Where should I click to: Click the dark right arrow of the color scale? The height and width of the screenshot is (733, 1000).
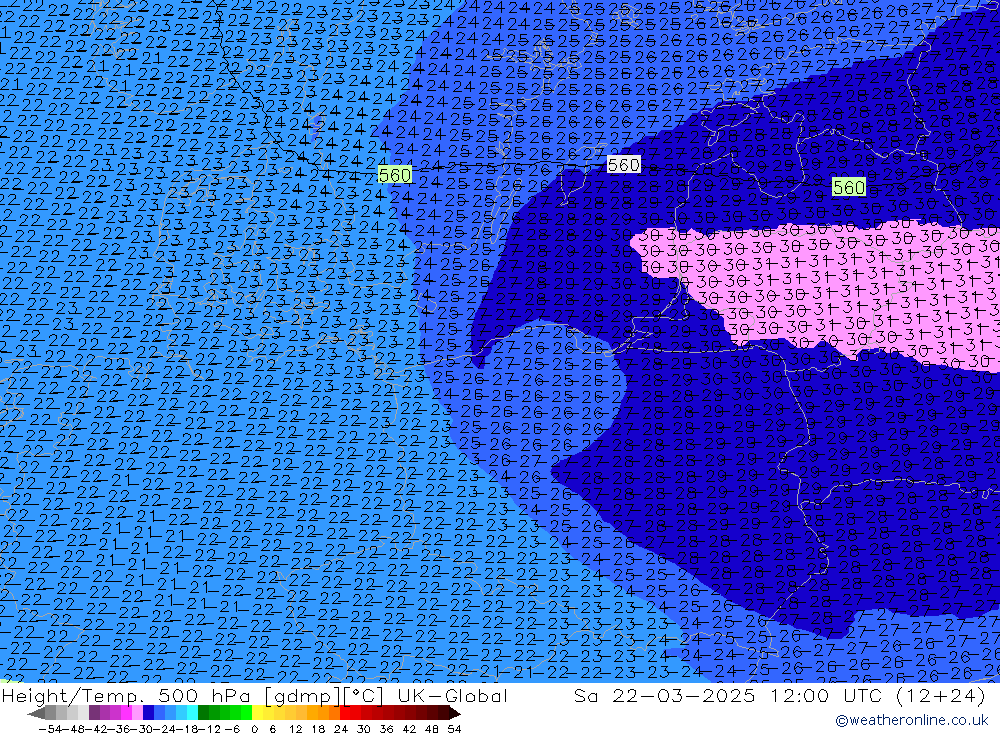(455, 713)
